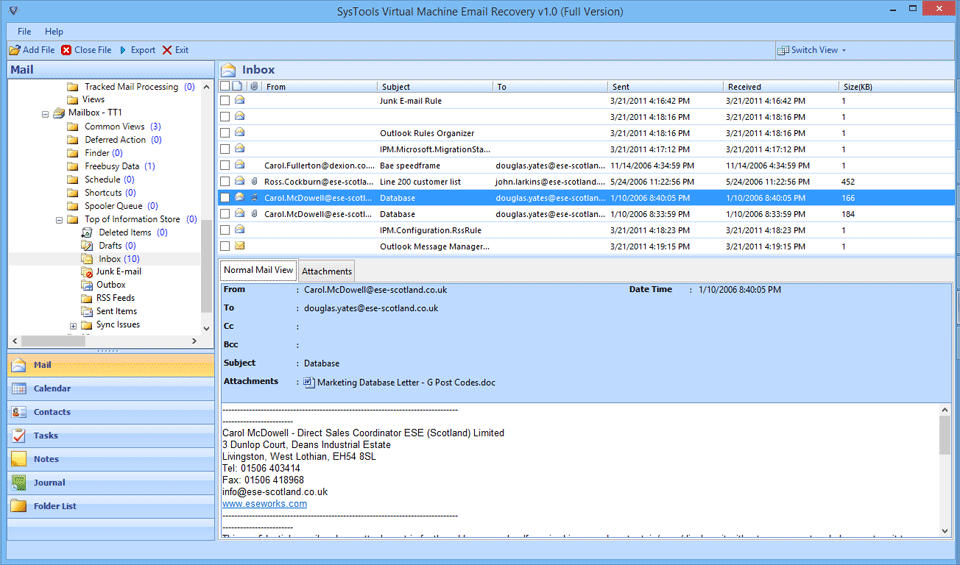The image size is (960, 565).
Task: Open the www.eseworks.com link
Action: coord(264,504)
